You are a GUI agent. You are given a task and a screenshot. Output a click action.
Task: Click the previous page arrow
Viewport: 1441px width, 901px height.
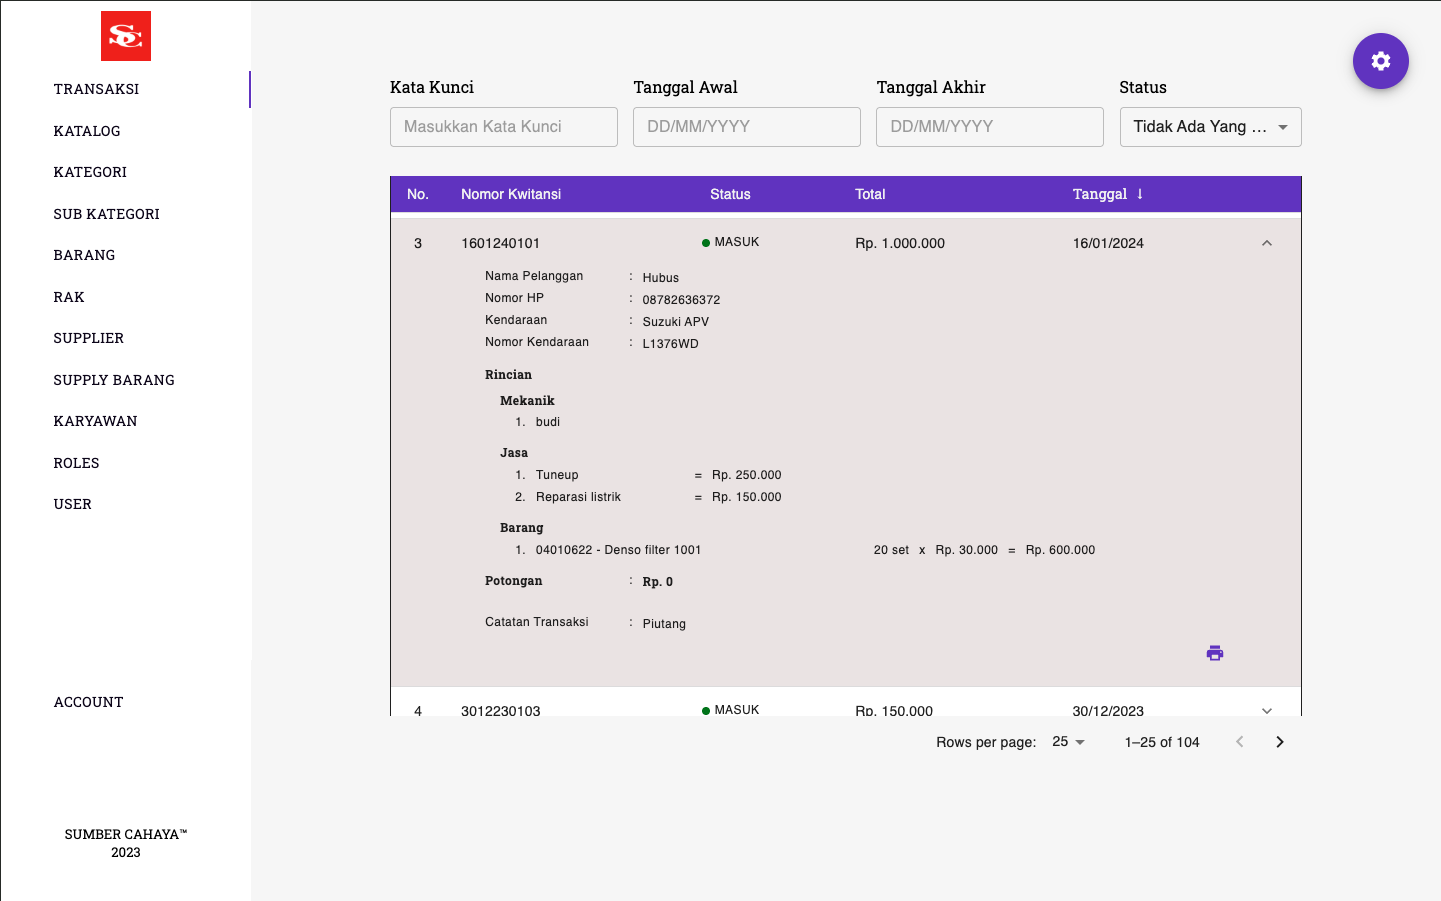pos(1239,742)
